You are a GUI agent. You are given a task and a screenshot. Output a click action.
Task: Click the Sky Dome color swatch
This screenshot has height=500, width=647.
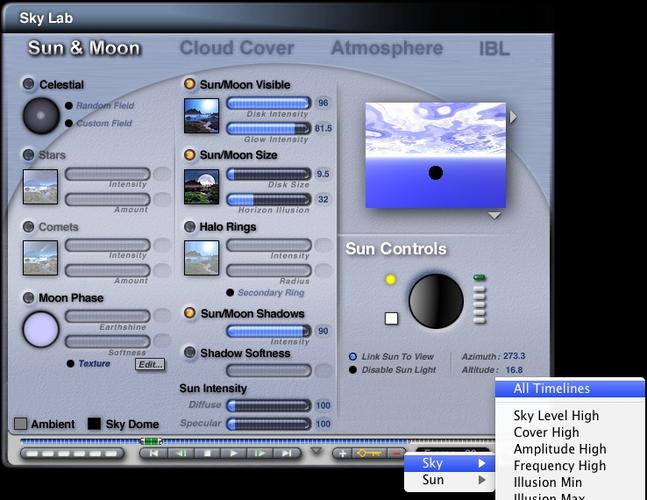pos(94,424)
